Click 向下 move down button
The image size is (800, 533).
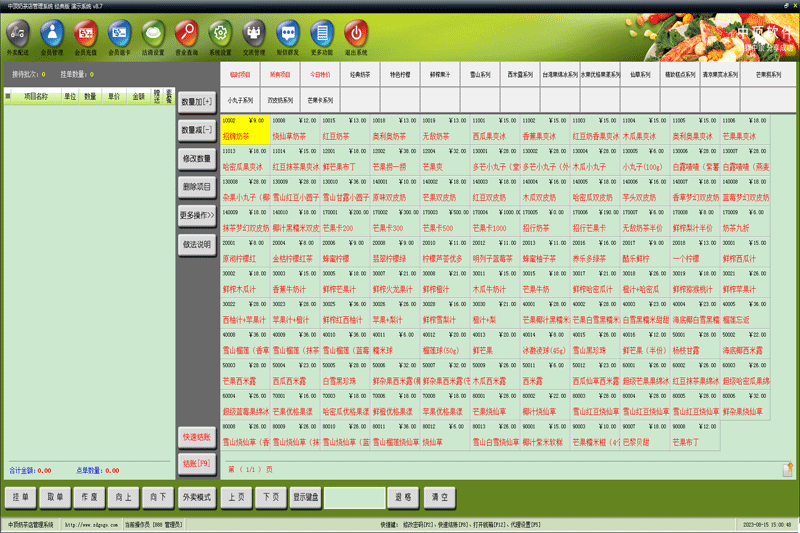(158, 497)
